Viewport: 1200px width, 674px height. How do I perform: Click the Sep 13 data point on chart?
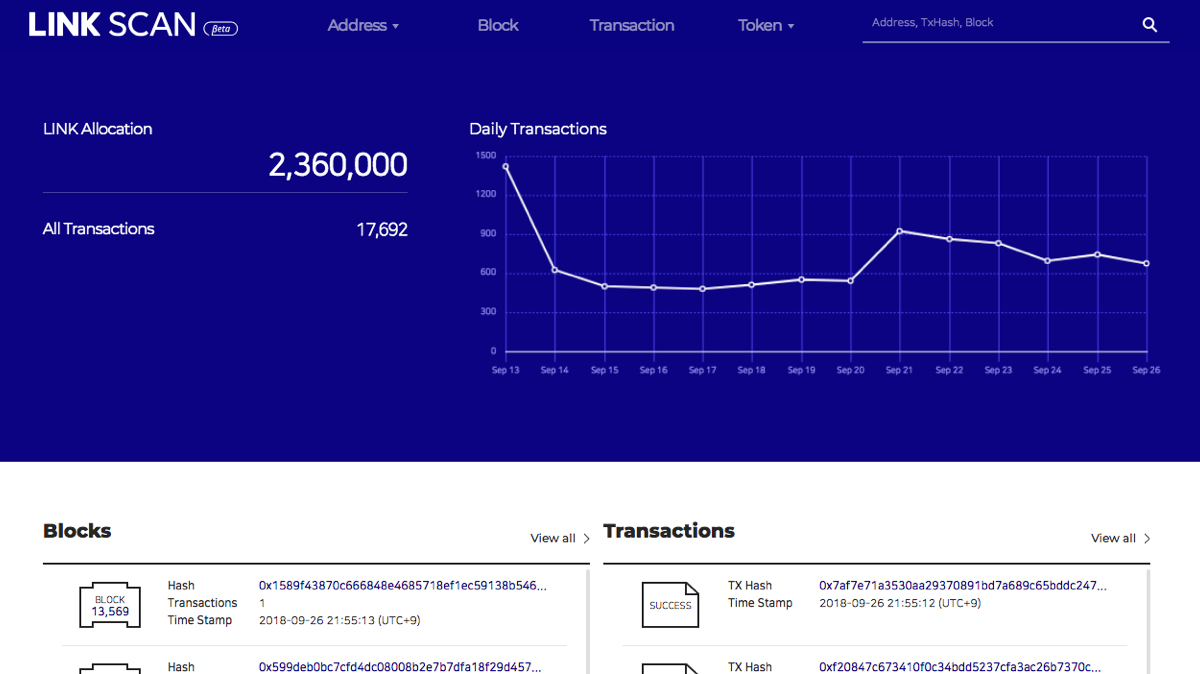coord(506,166)
